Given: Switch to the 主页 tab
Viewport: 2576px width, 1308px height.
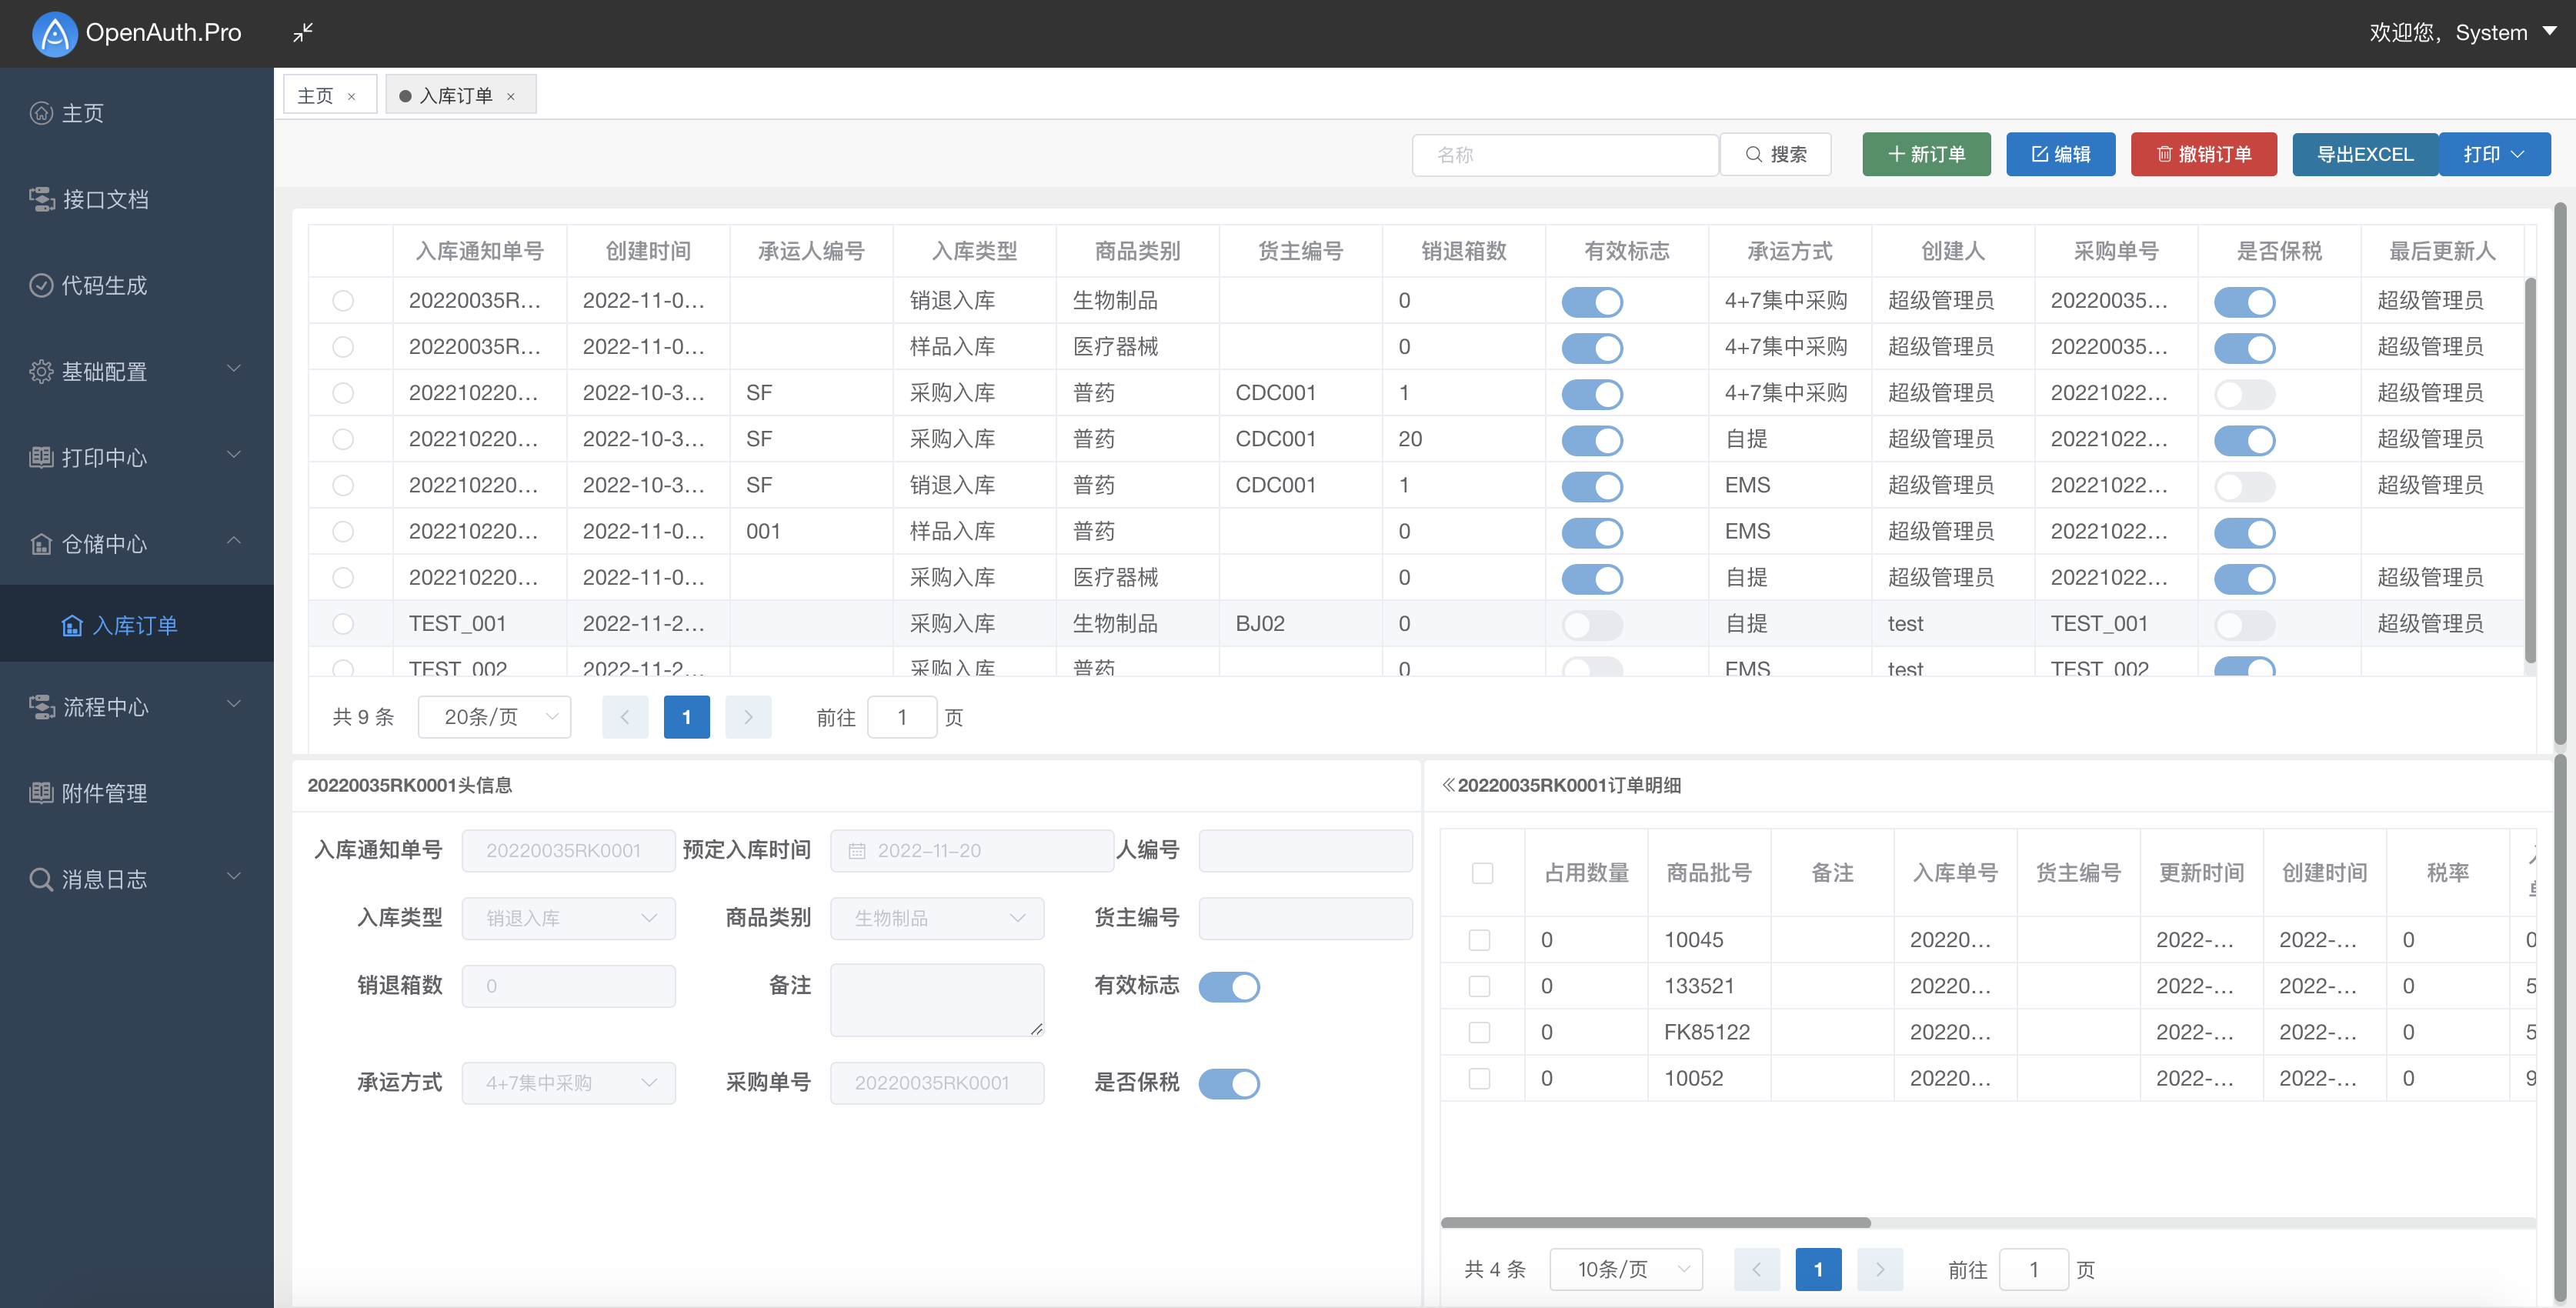Looking at the screenshot, I should [x=316, y=96].
